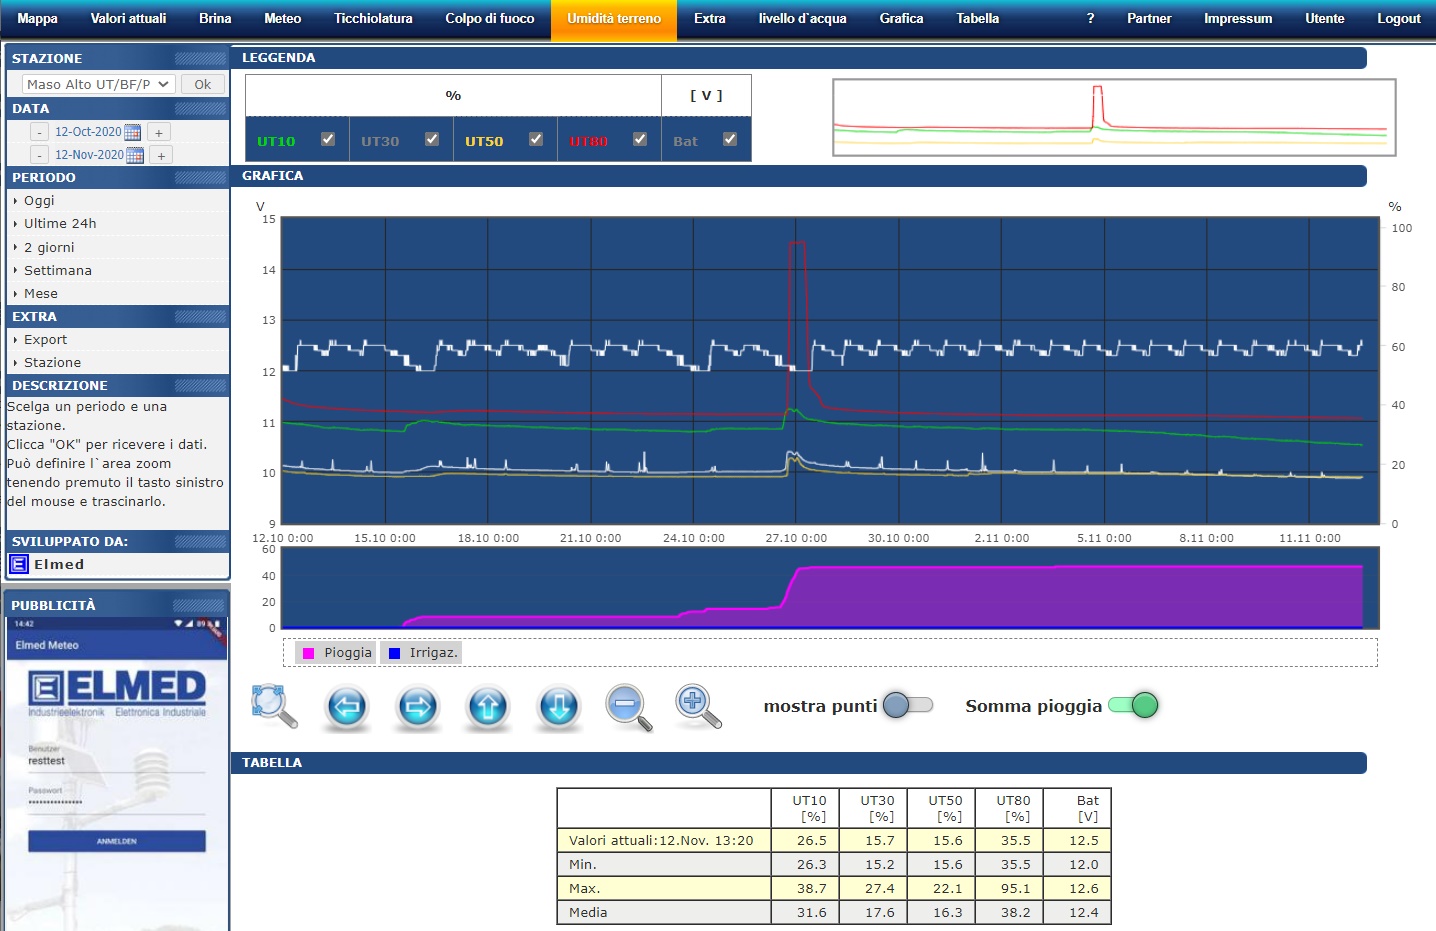
Task: Turn off the Somma pioggia switch
Action: pyautogui.click(x=1133, y=705)
